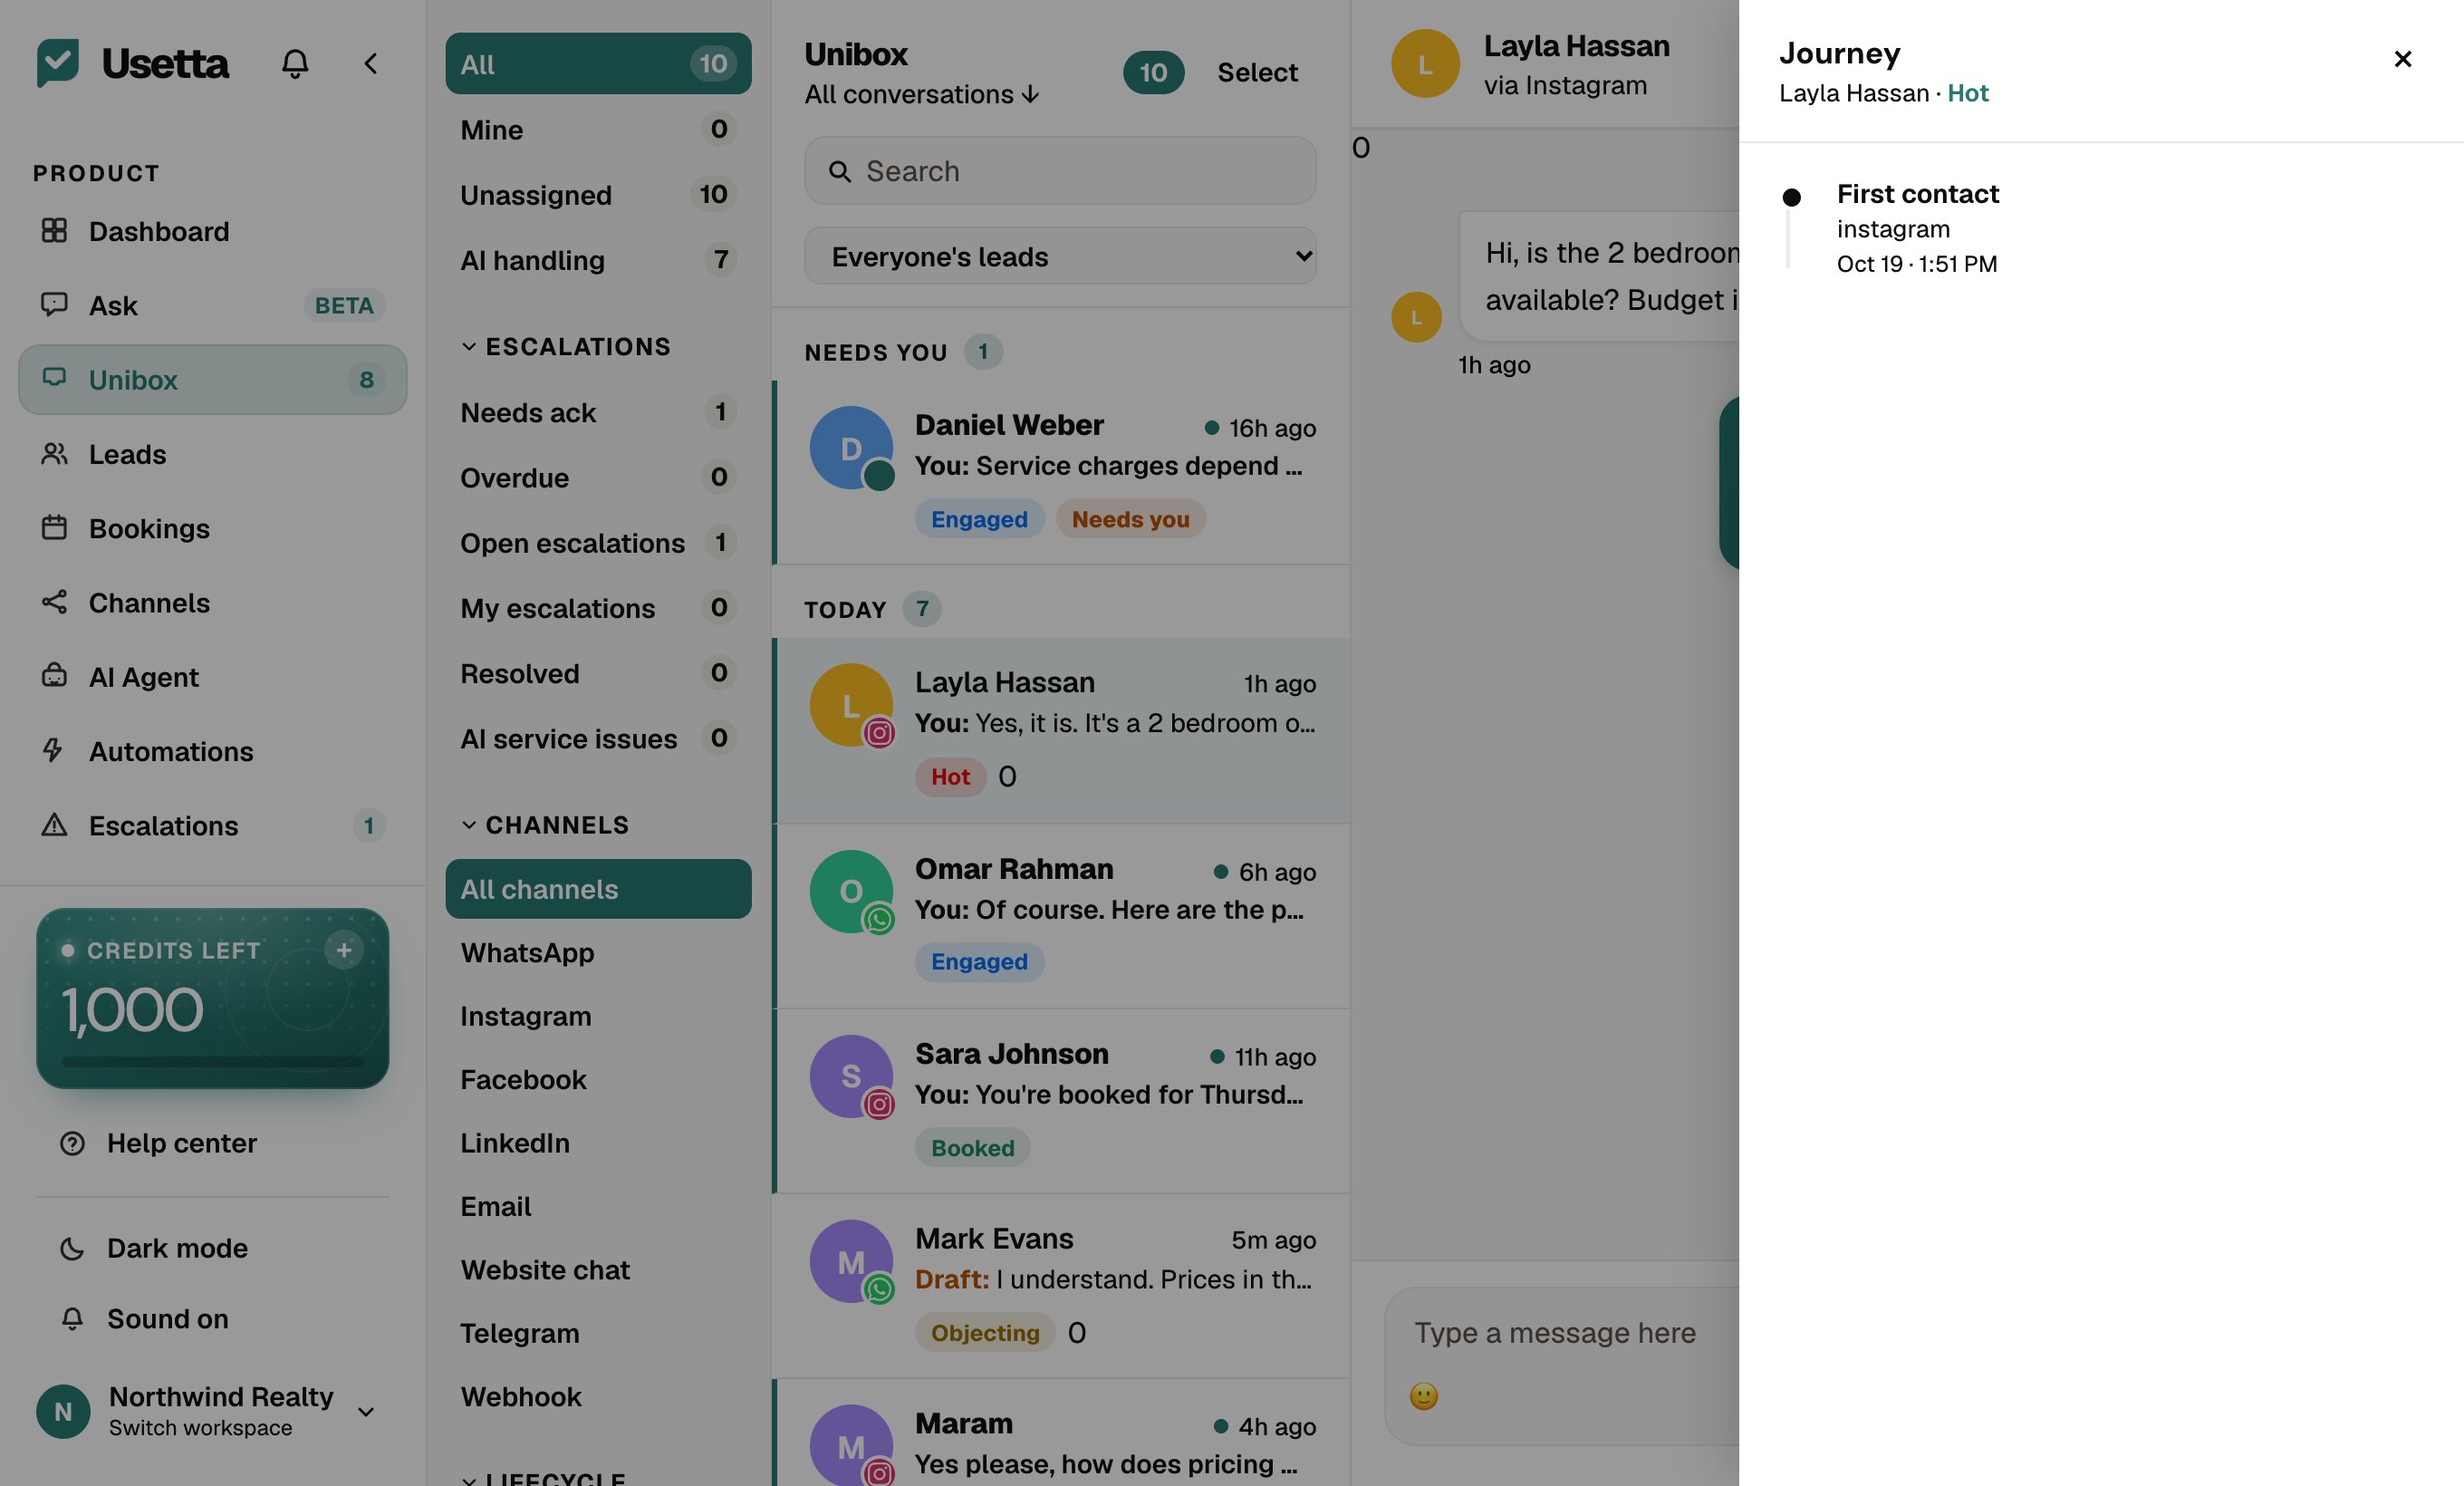Open Omar Rahman's conversation
Image resolution: width=2464 pixels, height=1486 pixels.
[1061, 916]
